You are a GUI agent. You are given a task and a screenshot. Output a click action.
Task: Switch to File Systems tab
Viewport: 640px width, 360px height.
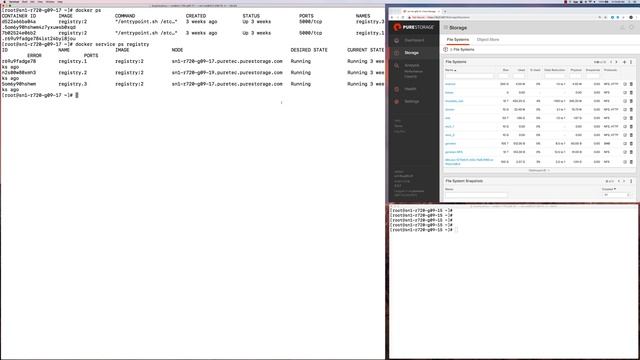(x=458, y=40)
